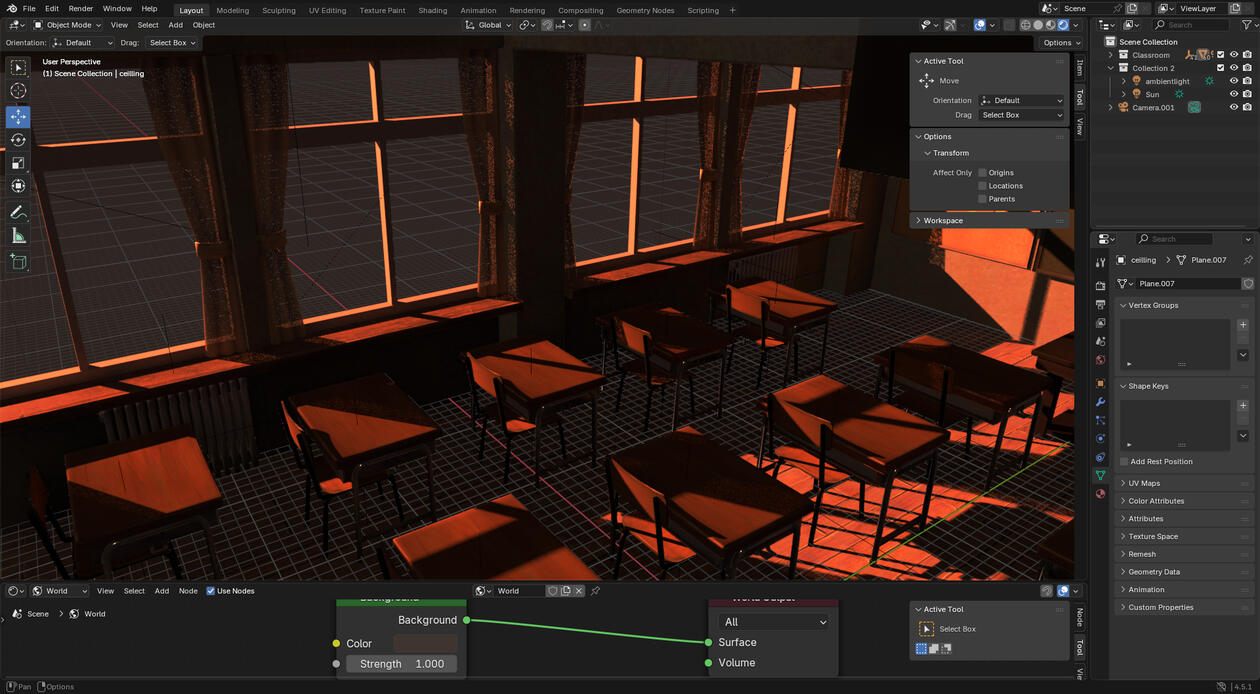Open the viewport Add menu
The height and width of the screenshot is (694, 1260).
point(175,25)
